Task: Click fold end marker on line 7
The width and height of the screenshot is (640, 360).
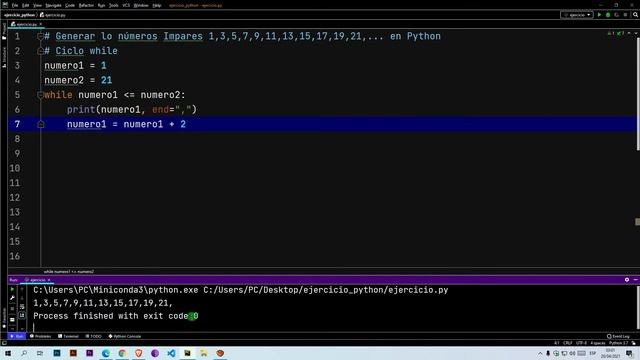Action: [x=40, y=124]
